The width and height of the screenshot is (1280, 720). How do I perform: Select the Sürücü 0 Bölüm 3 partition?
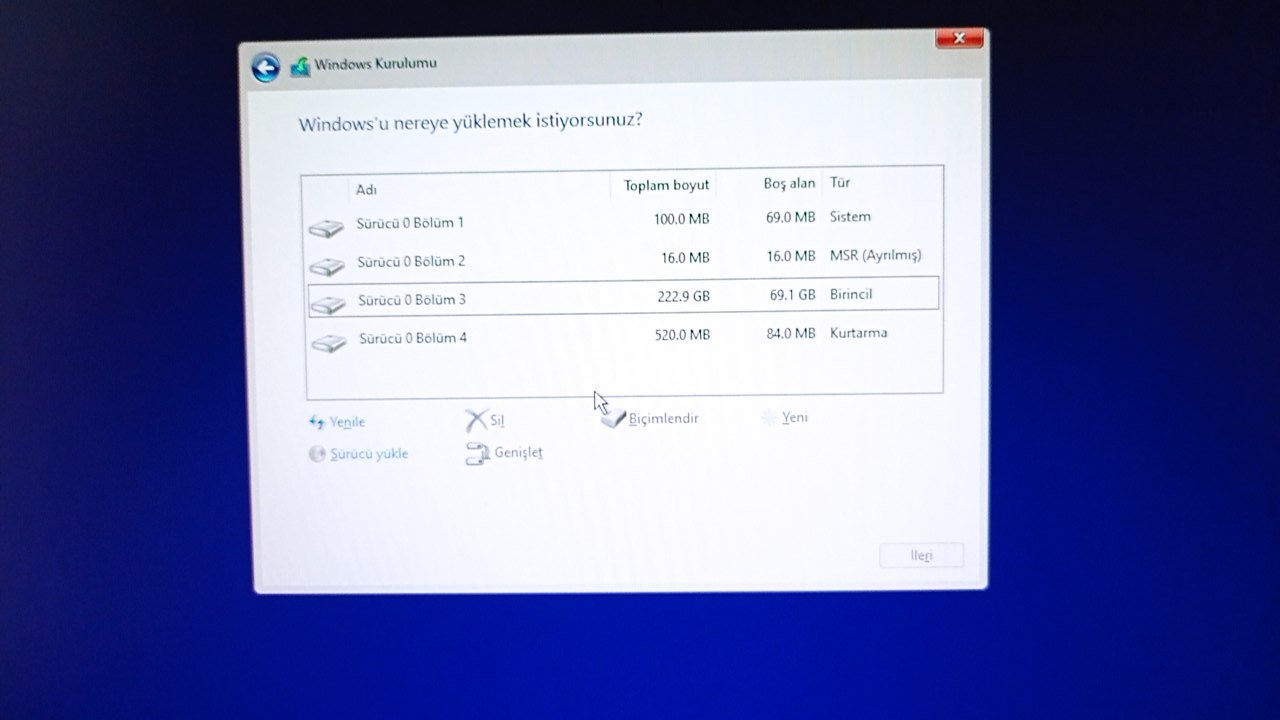tap(623, 296)
